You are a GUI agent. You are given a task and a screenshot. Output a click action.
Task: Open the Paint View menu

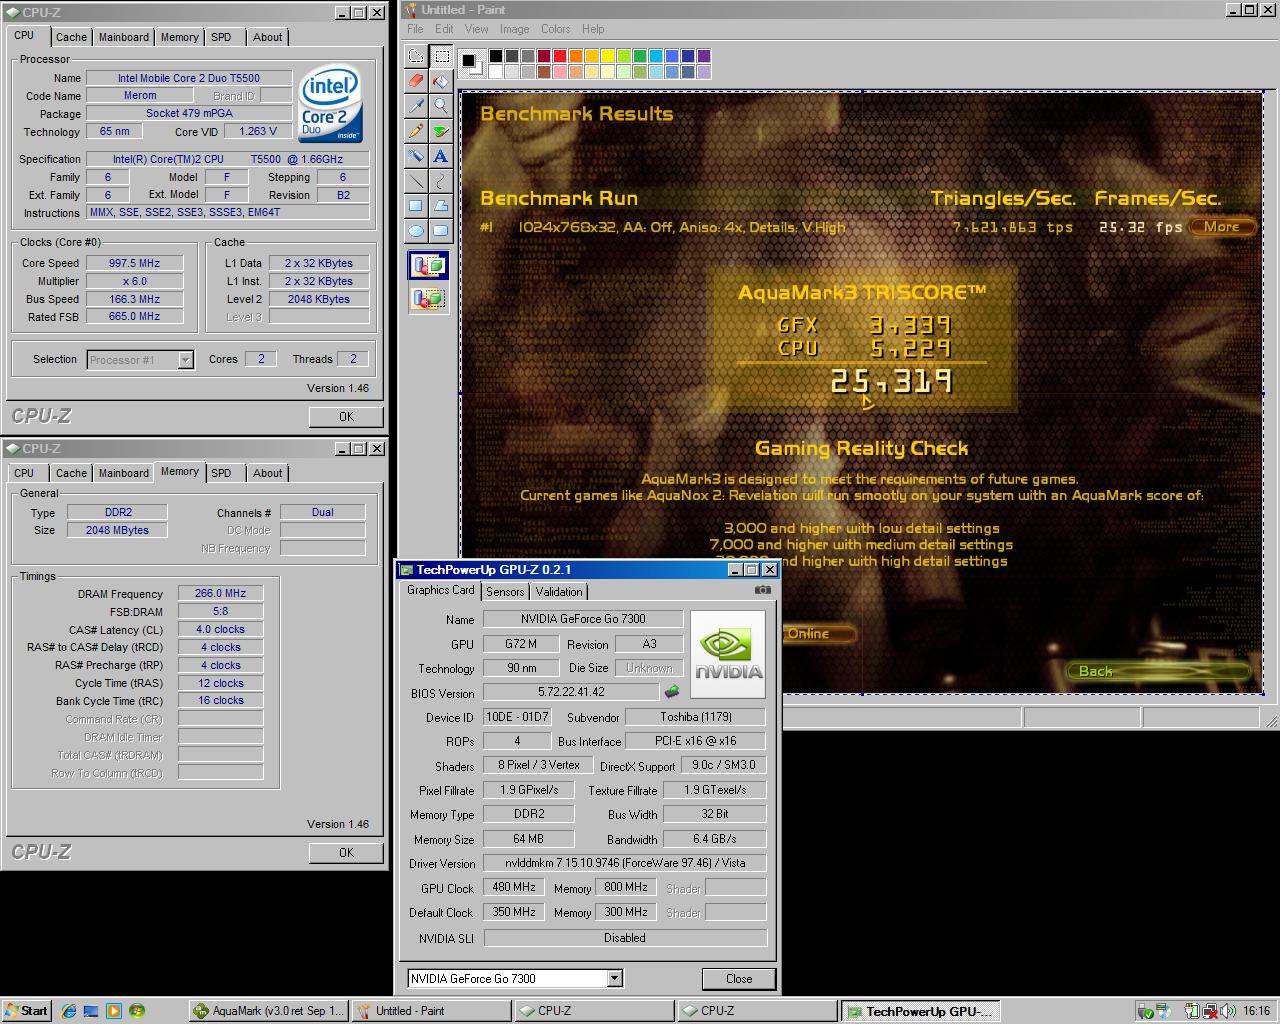(477, 29)
